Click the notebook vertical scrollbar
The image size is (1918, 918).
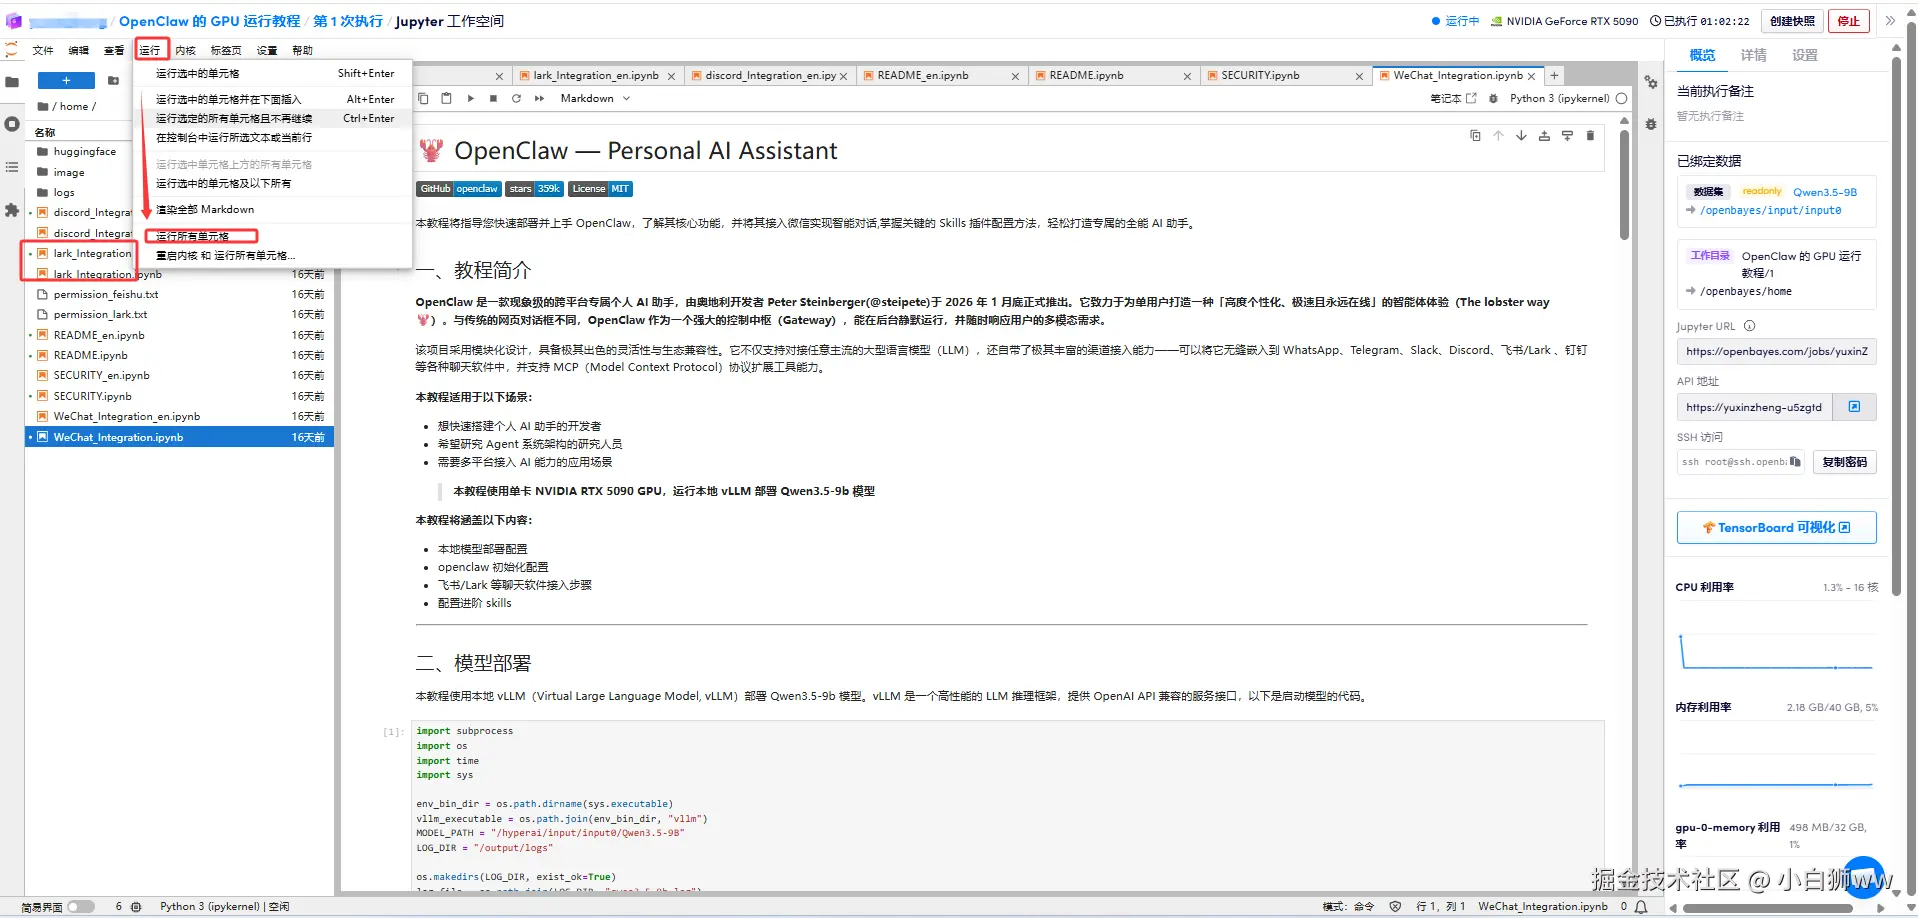click(x=1624, y=185)
